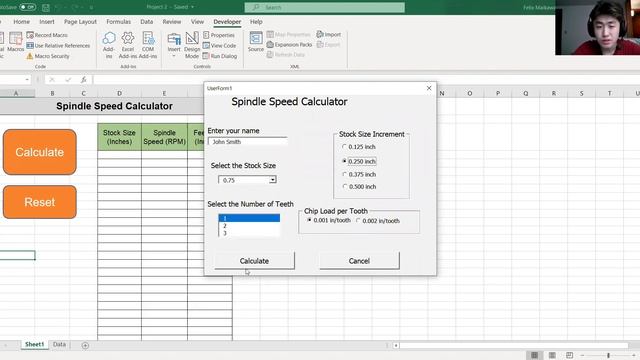Click View Code in Controls group
The width and height of the screenshot is (640, 360).
point(220,46)
